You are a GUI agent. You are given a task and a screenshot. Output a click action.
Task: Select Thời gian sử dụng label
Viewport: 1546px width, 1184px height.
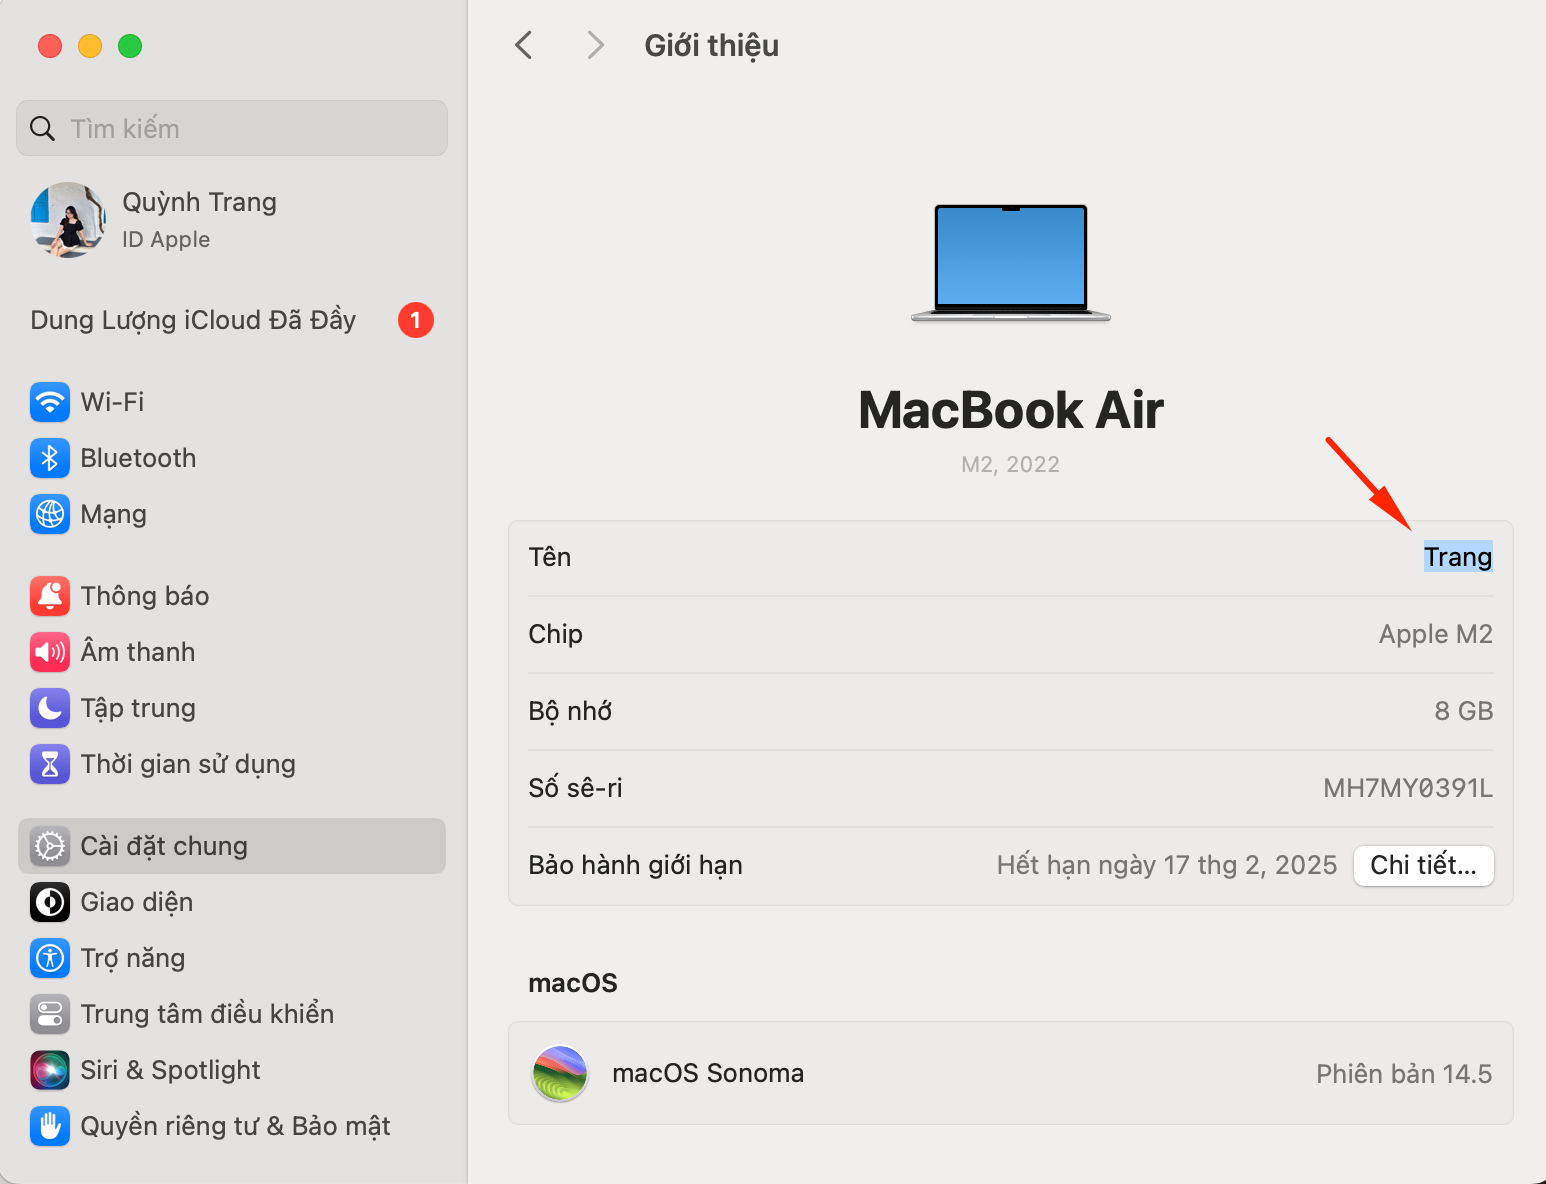188,765
